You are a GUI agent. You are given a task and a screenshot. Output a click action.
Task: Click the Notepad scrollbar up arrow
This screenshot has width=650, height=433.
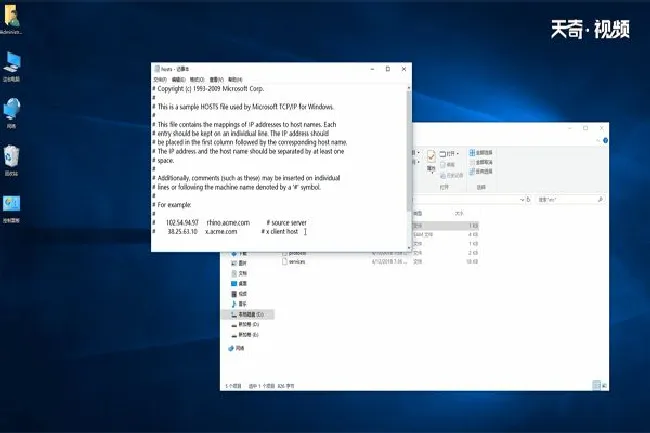click(x=409, y=88)
